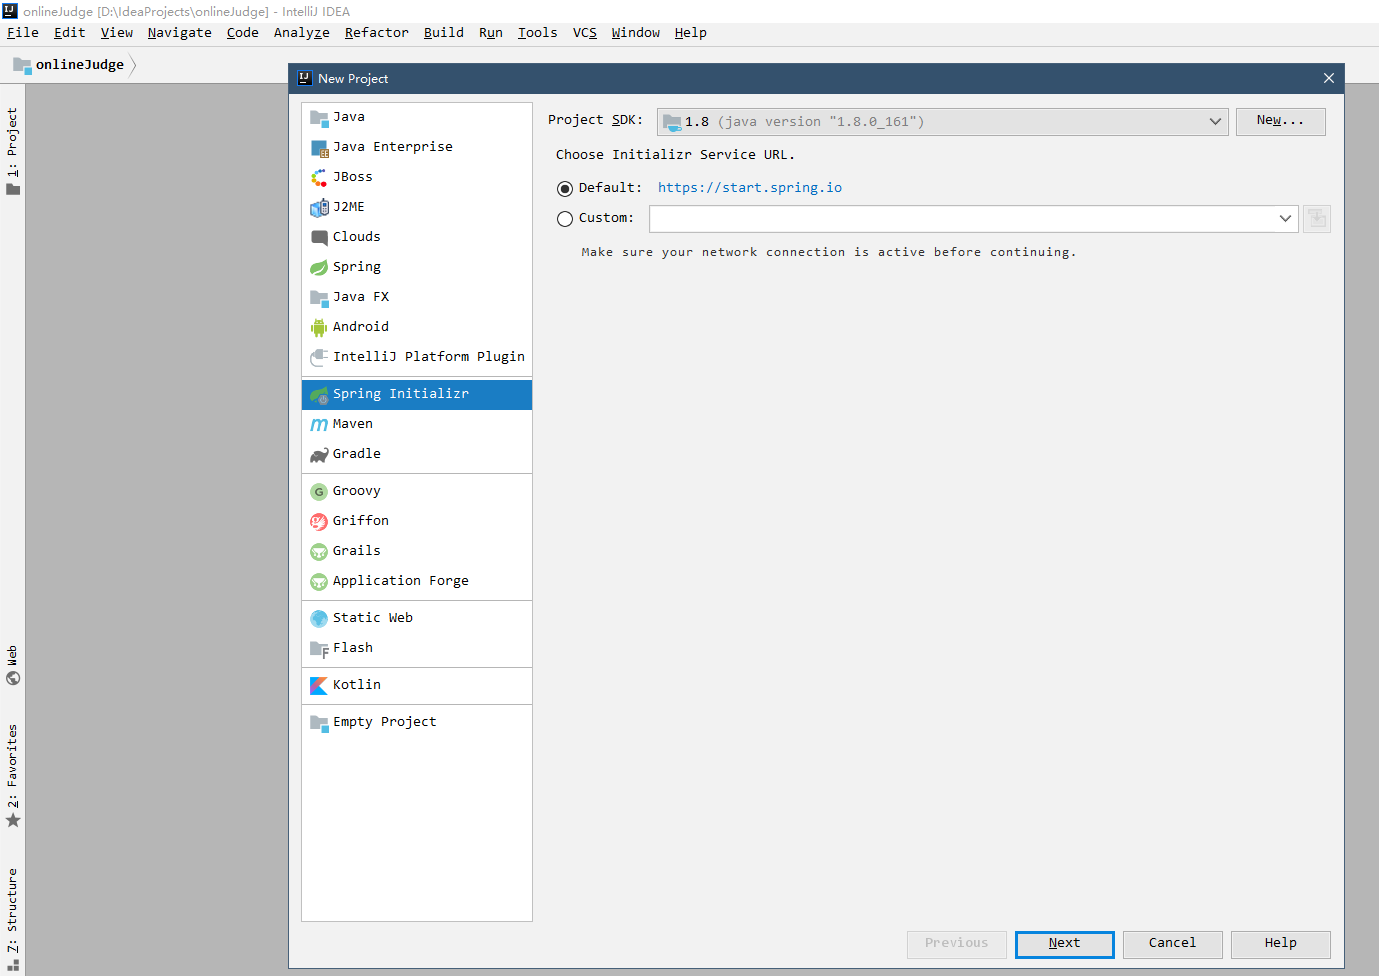Open the Help menu in menu bar
Image resolution: width=1379 pixels, height=976 pixels.
click(x=691, y=33)
